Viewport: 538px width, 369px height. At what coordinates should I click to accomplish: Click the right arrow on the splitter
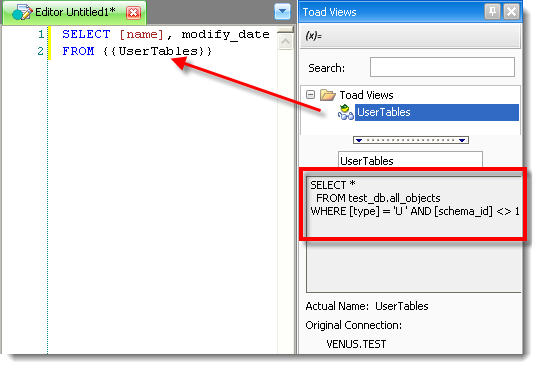click(x=462, y=140)
